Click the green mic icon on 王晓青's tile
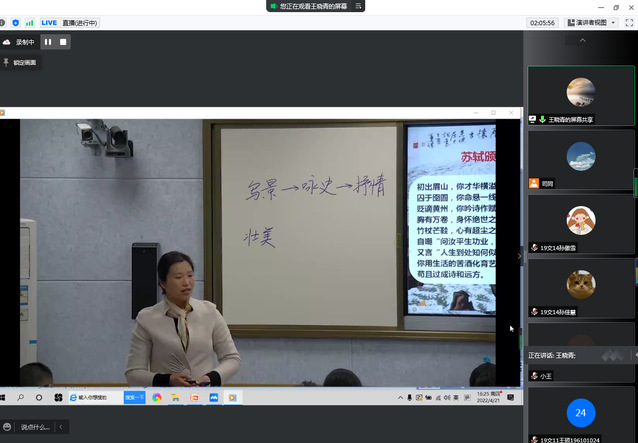638x443 pixels. click(x=542, y=119)
